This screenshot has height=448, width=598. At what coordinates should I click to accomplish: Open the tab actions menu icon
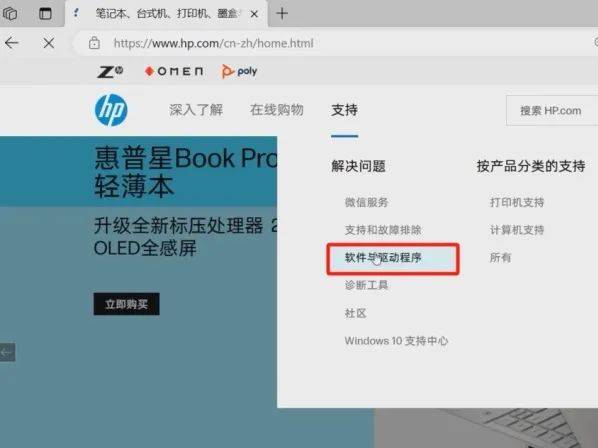tap(45, 13)
